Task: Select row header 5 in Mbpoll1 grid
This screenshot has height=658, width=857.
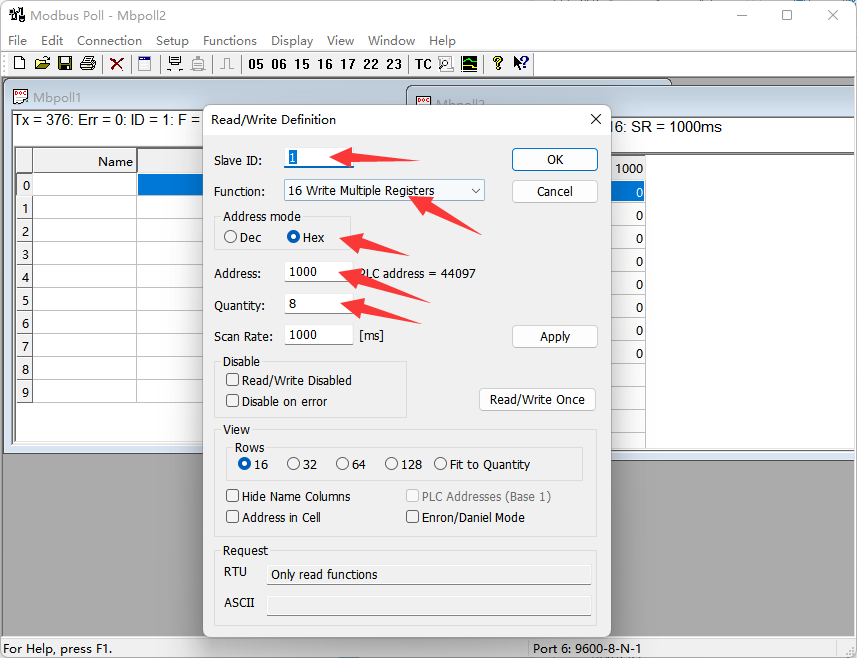Action: click(x=25, y=301)
